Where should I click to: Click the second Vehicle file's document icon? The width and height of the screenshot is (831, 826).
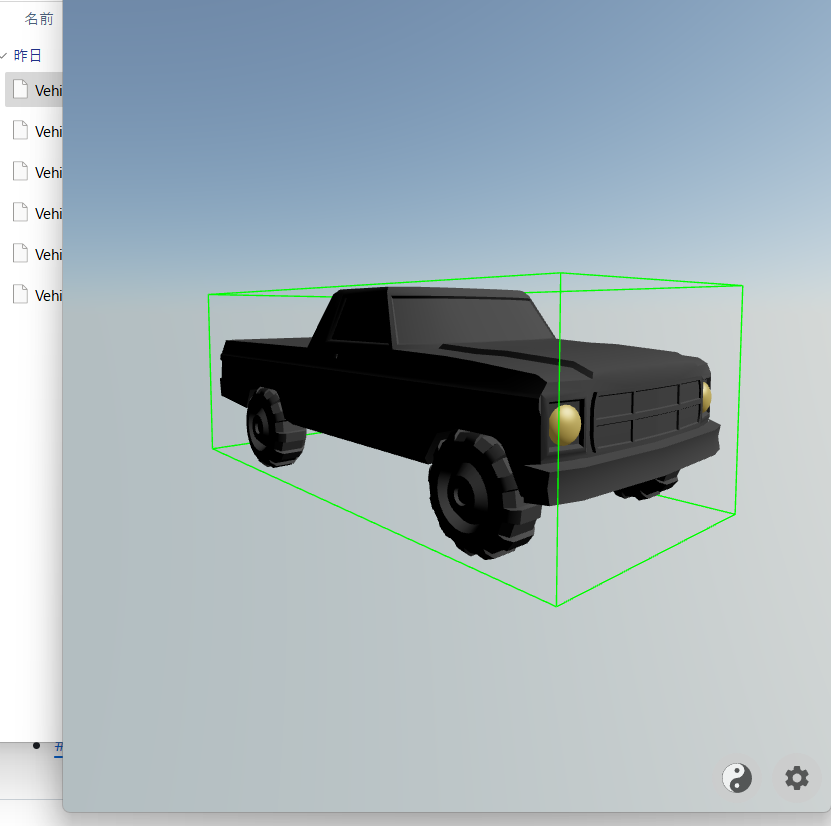[x=21, y=130]
